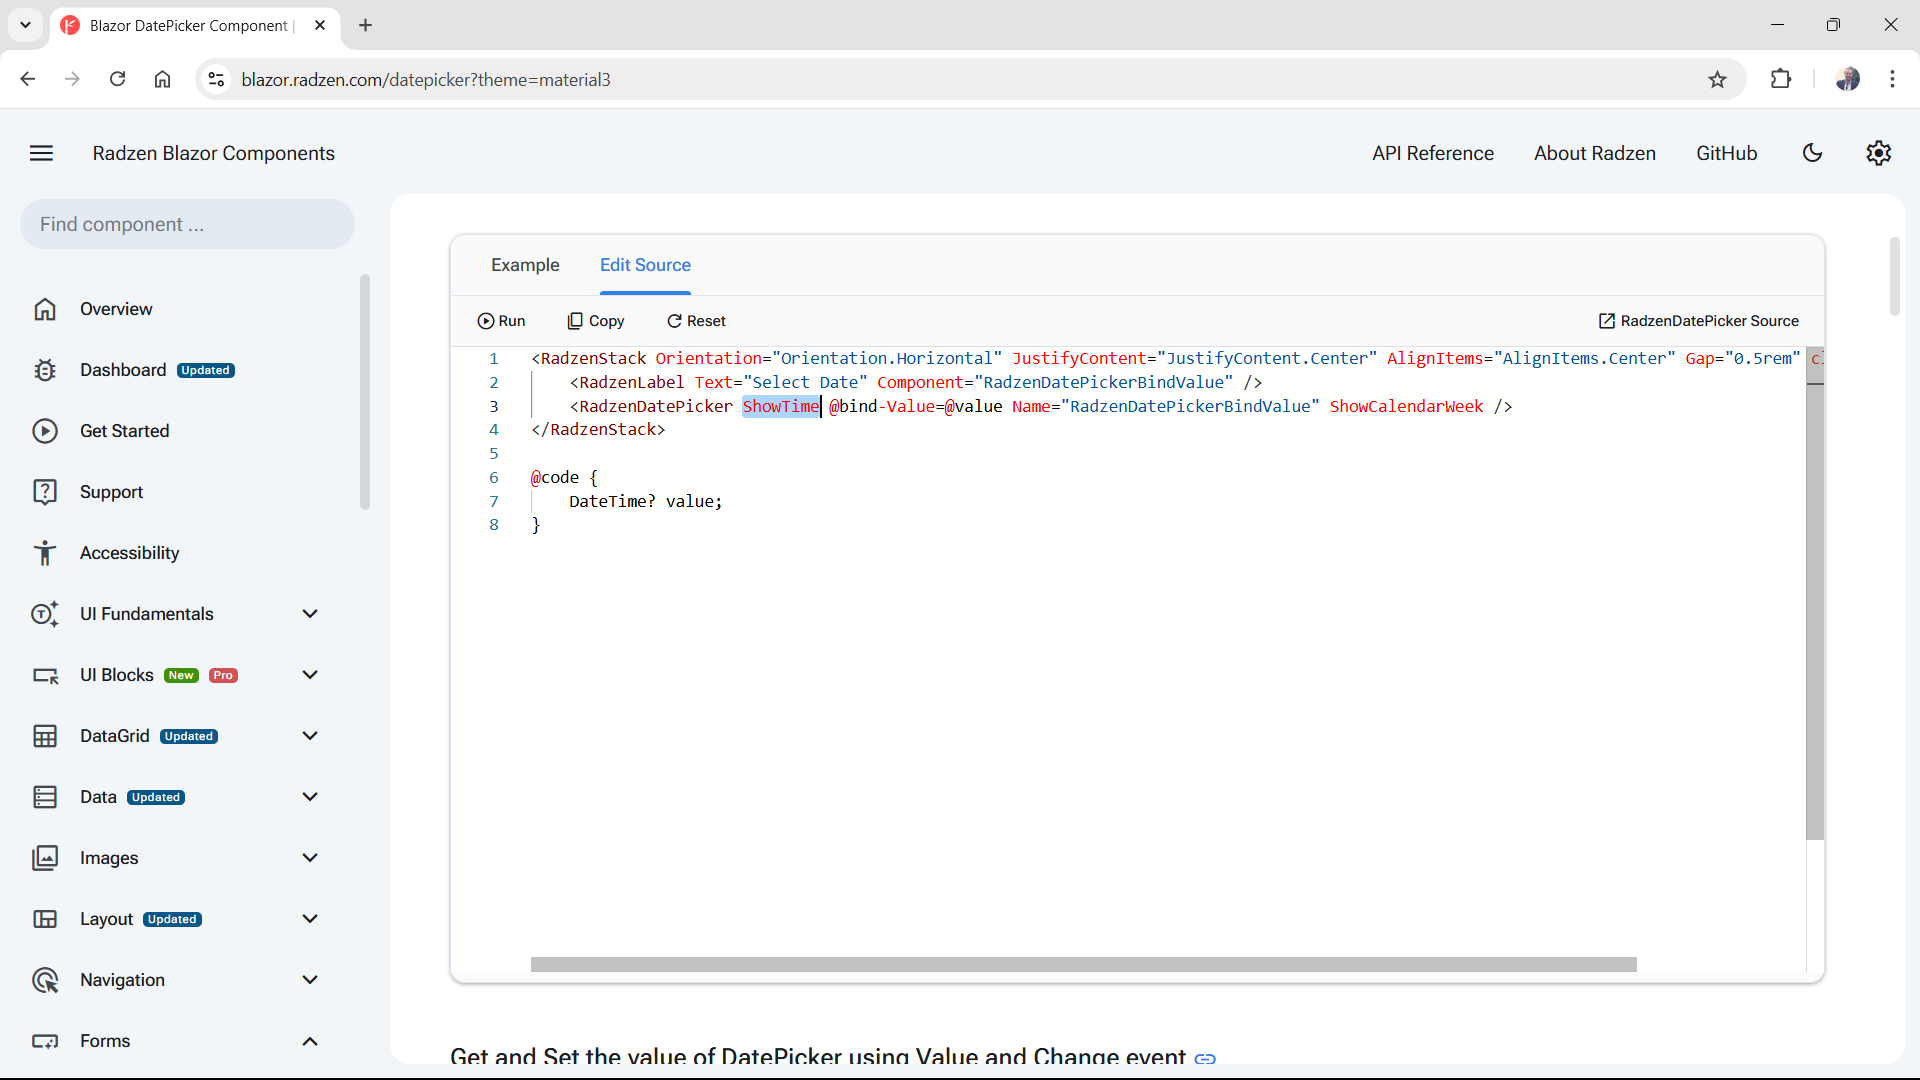Click line number 5 in editor
1920x1080 pixels.
[493, 453]
